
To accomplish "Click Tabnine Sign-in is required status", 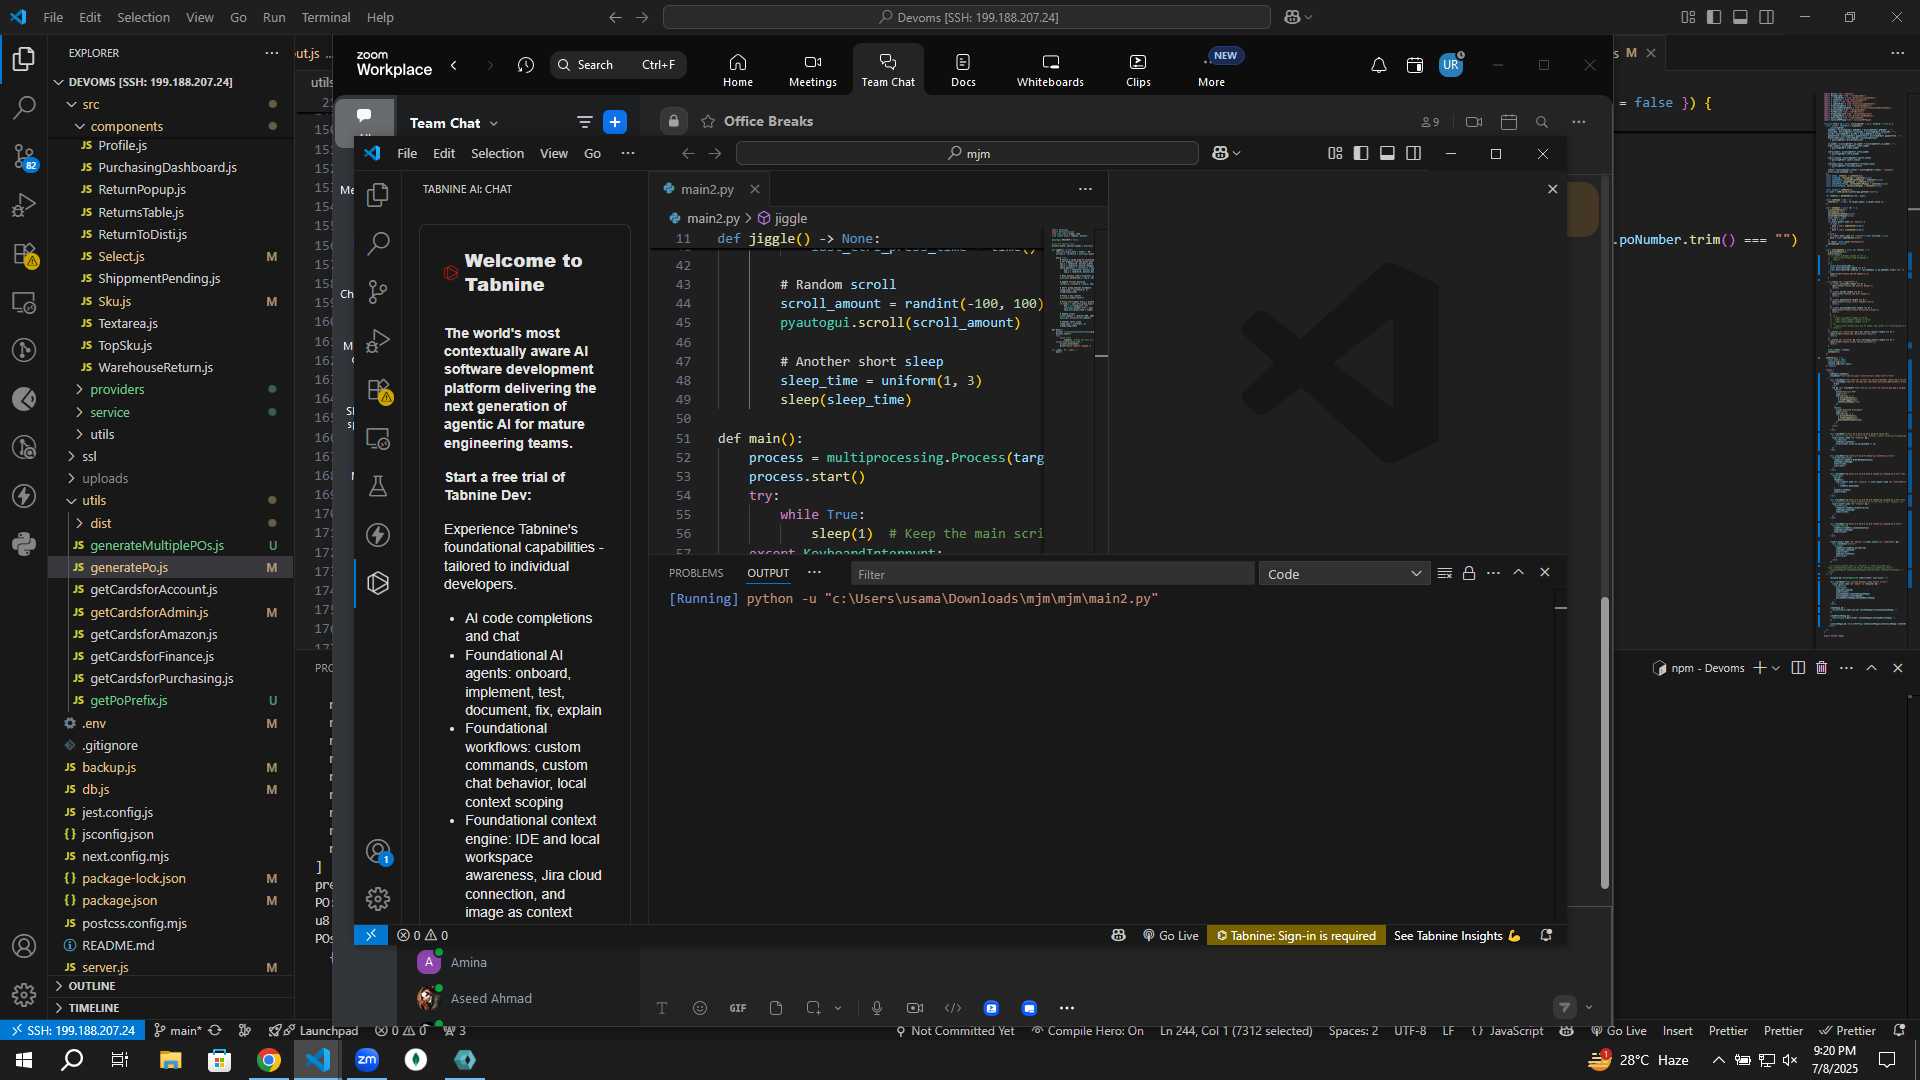I will (x=1296, y=936).
